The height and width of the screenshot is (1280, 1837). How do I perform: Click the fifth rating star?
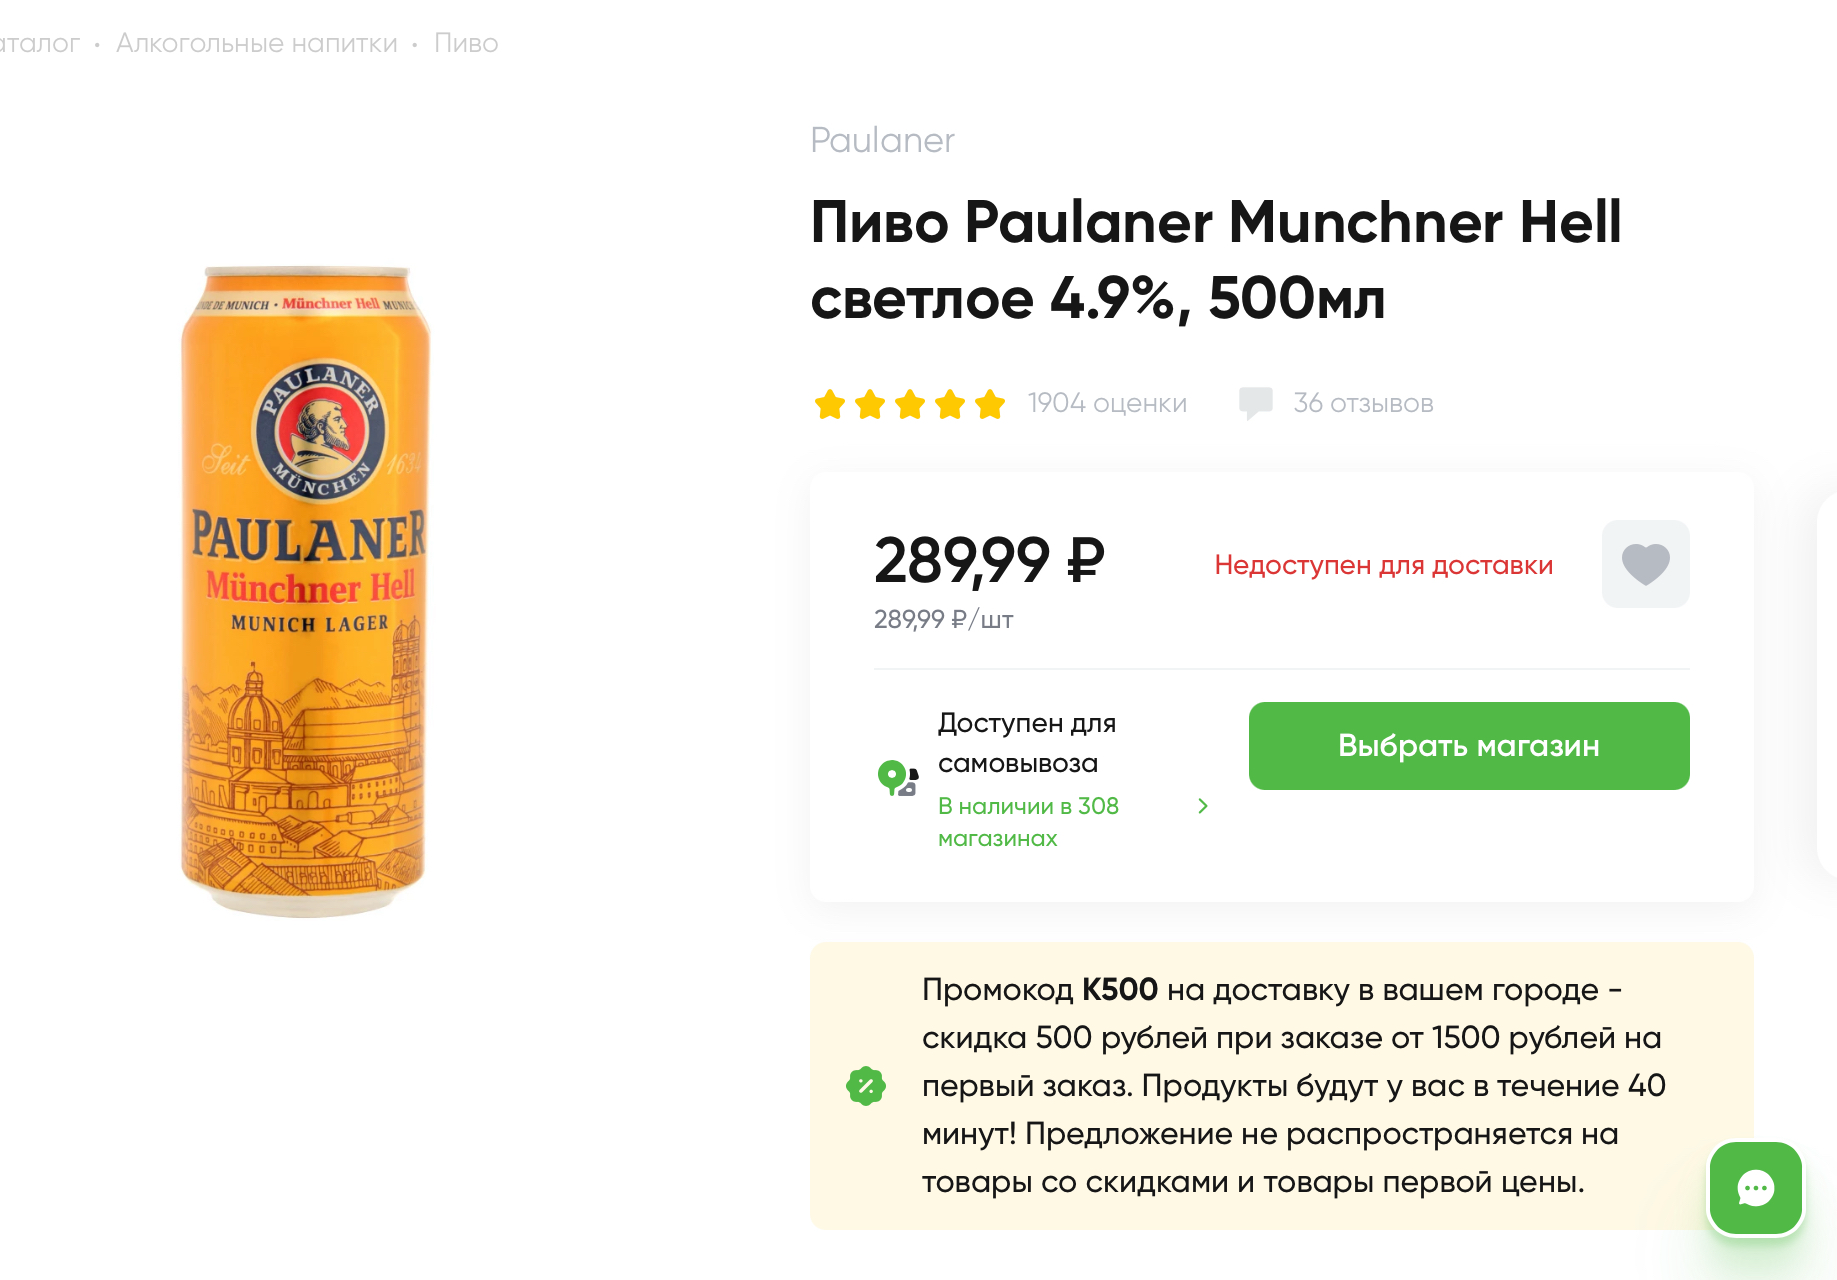point(990,404)
